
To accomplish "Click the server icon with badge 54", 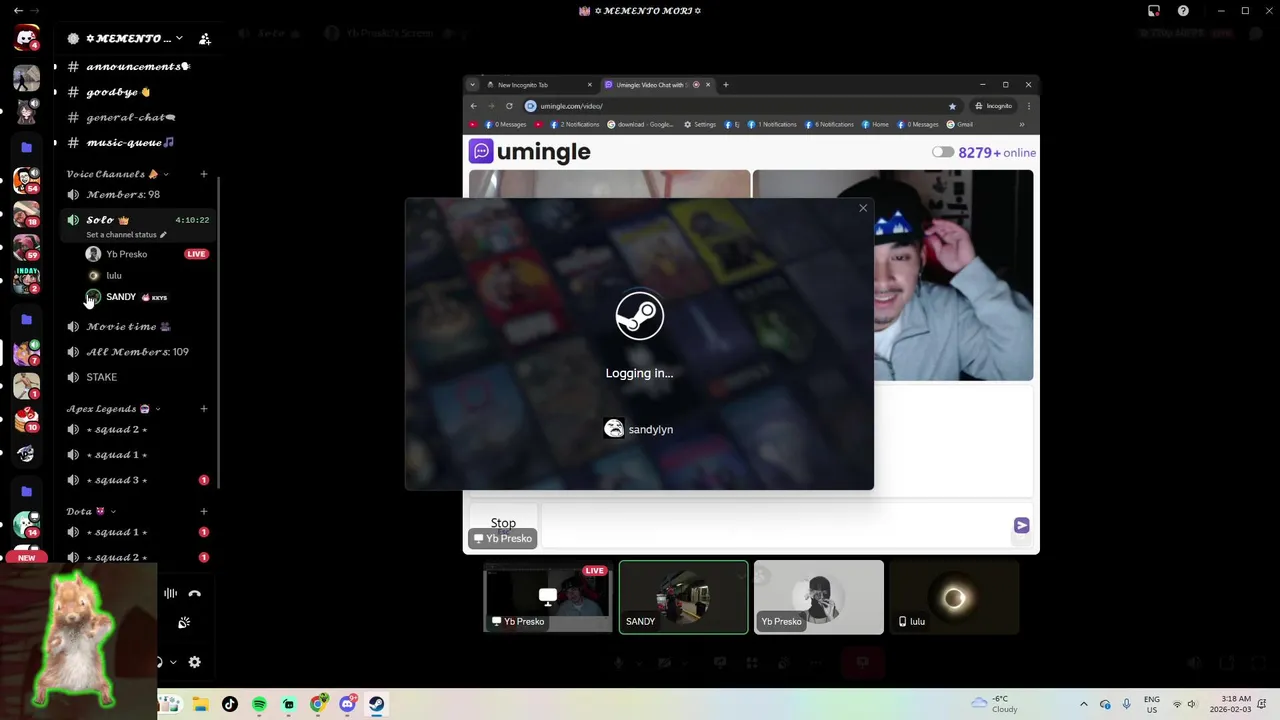I will [27, 181].
